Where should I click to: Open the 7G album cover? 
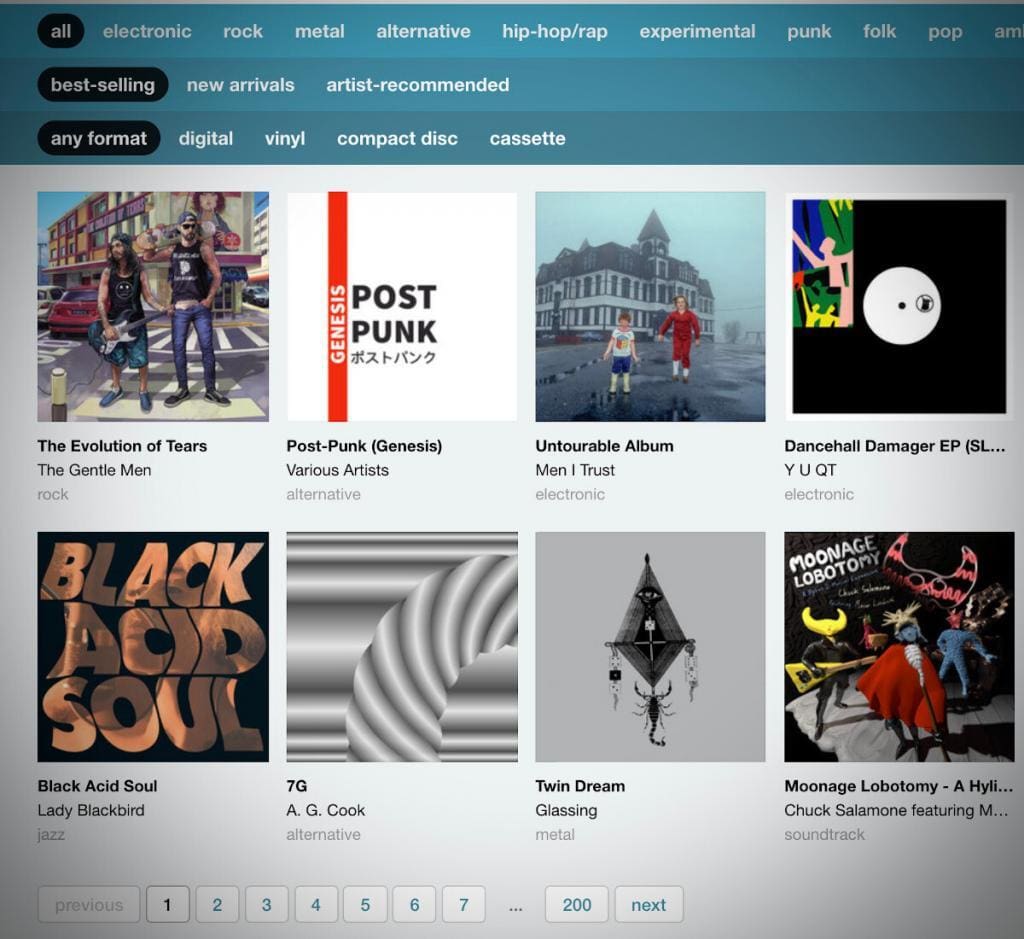[x=402, y=646]
